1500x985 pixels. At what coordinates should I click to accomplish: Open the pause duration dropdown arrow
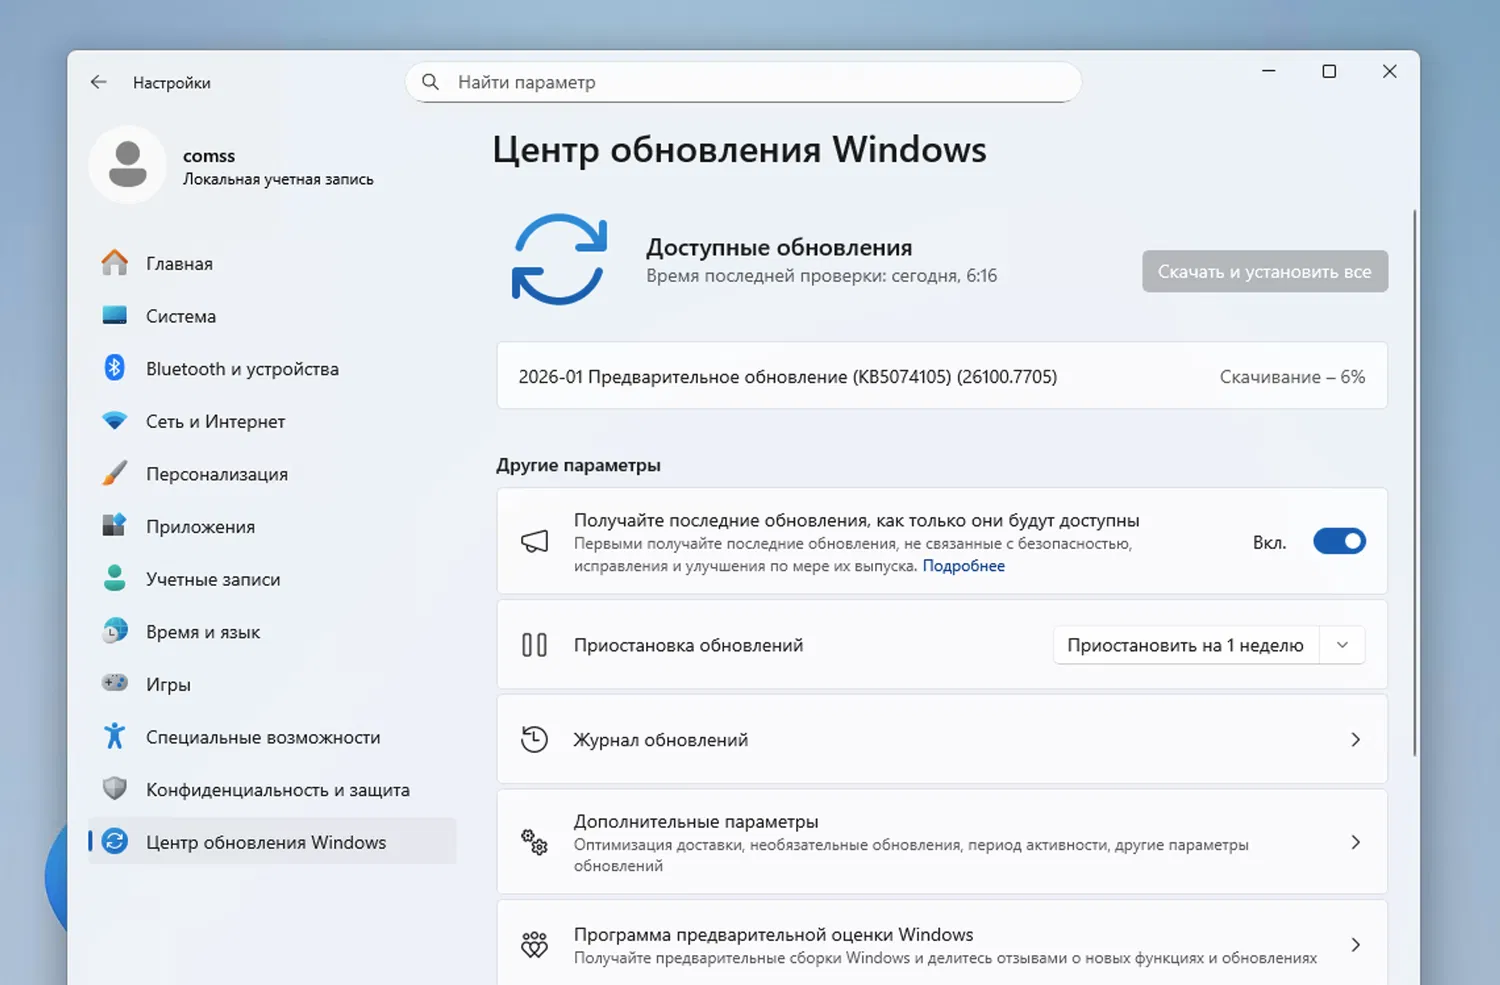click(1343, 645)
